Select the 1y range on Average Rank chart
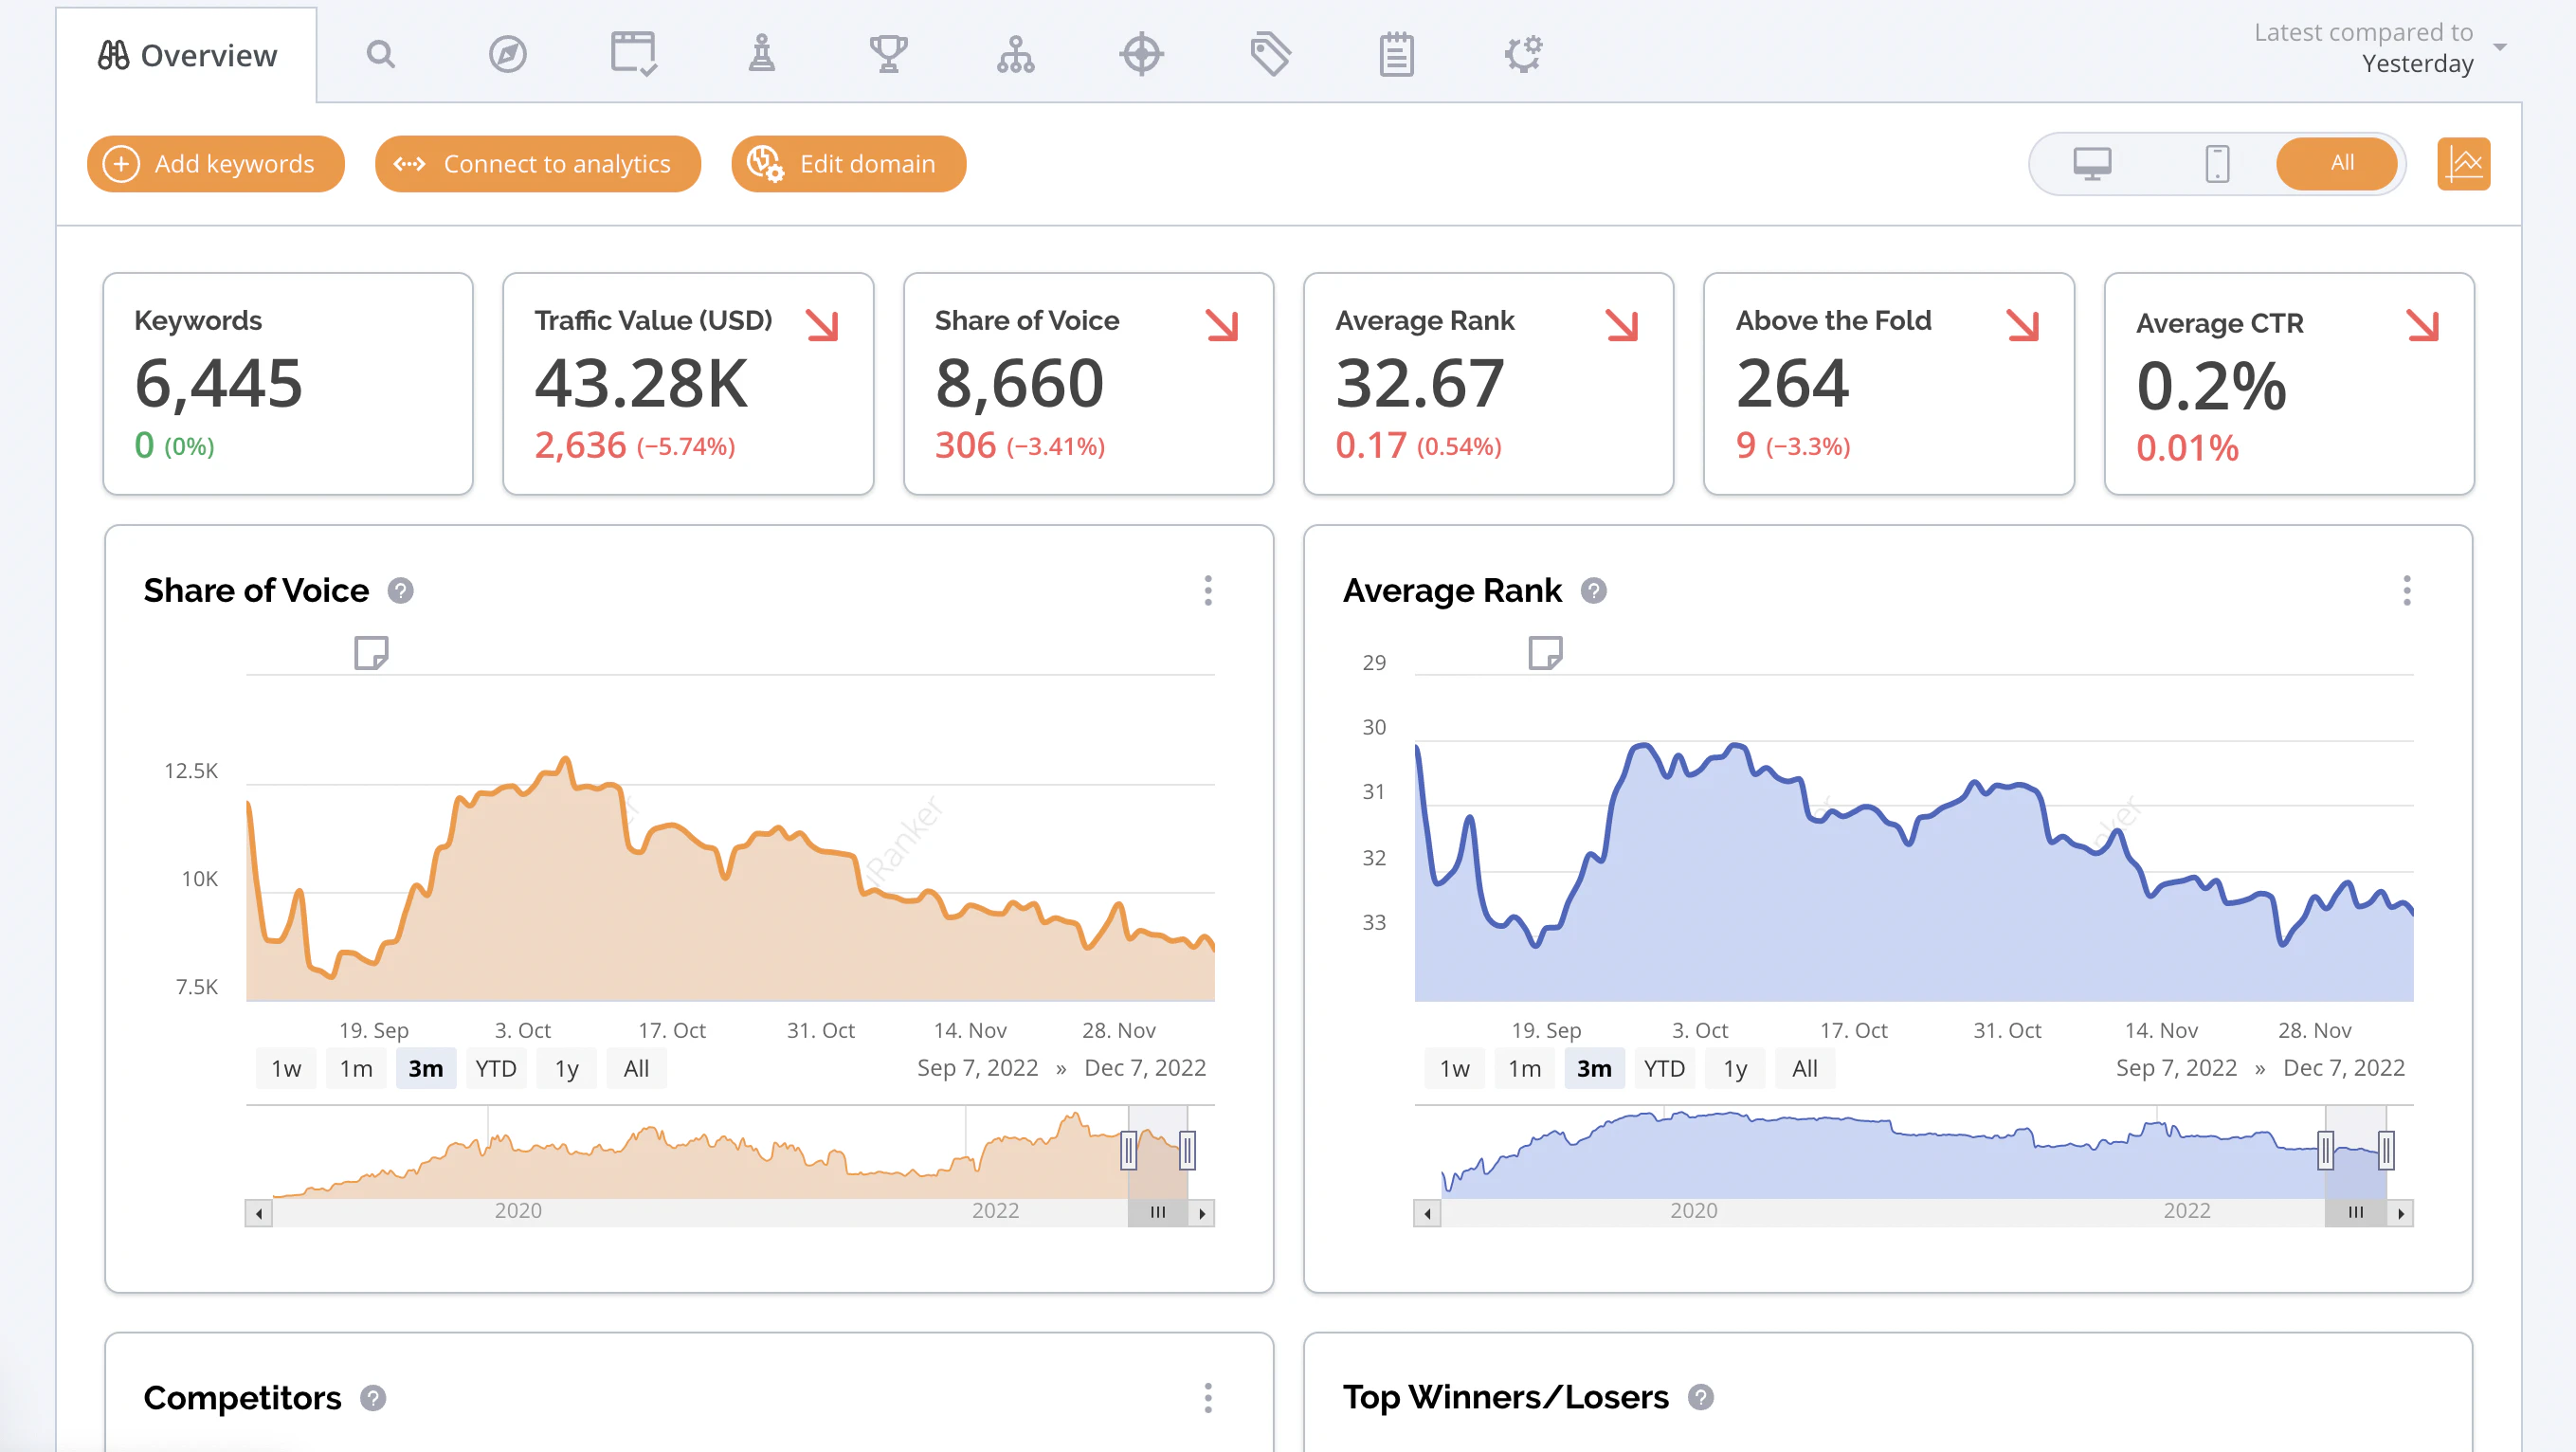Viewport: 2576px width, 1452px height. click(x=1734, y=1067)
